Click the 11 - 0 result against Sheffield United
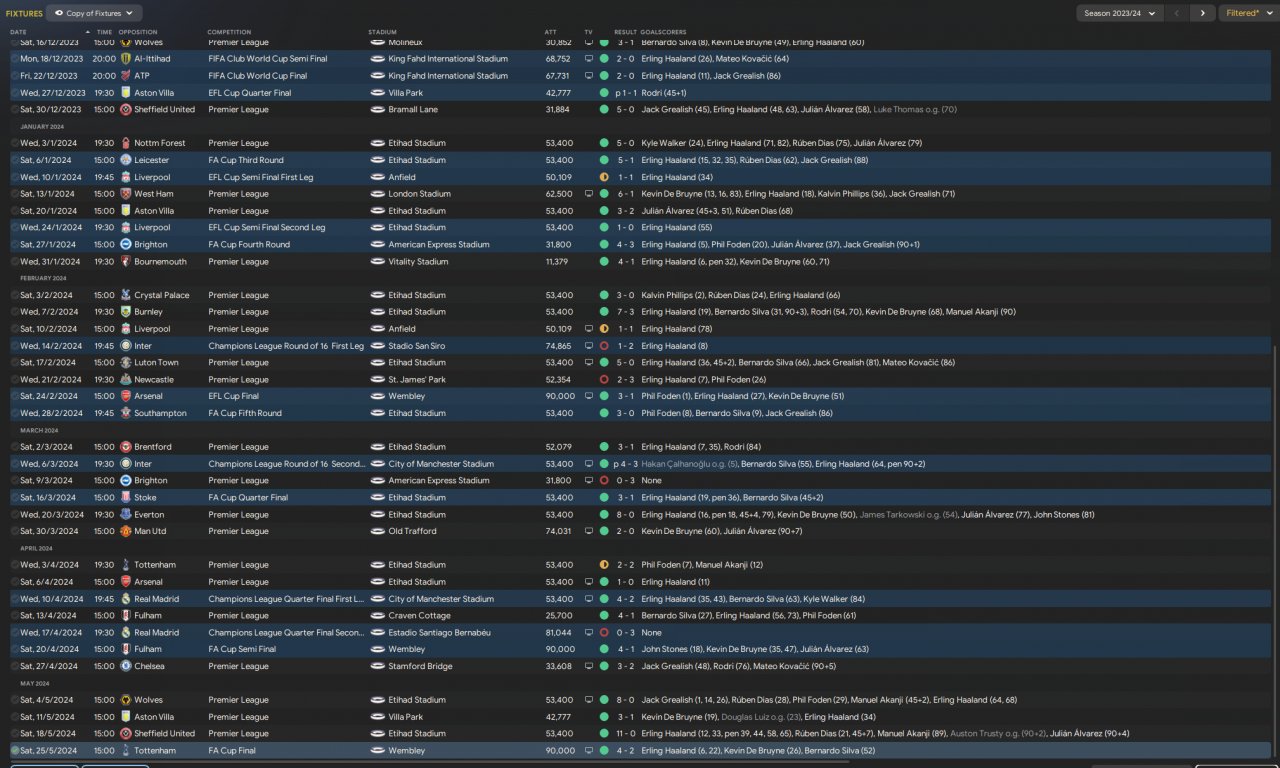The width and height of the screenshot is (1280, 768). pyautogui.click(x=625, y=733)
